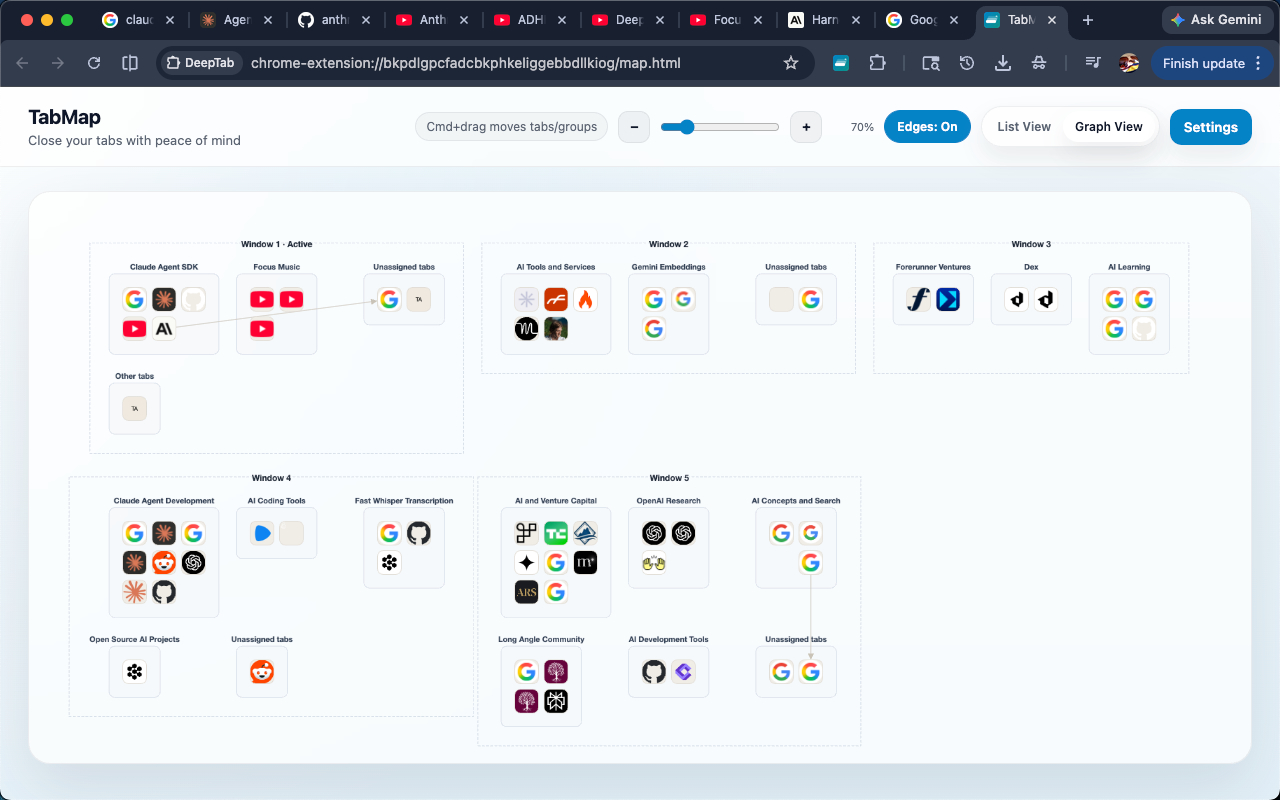Click the blue icon in AI Coding Tools
Viewport: 1280px width, 800px height.
262,533
